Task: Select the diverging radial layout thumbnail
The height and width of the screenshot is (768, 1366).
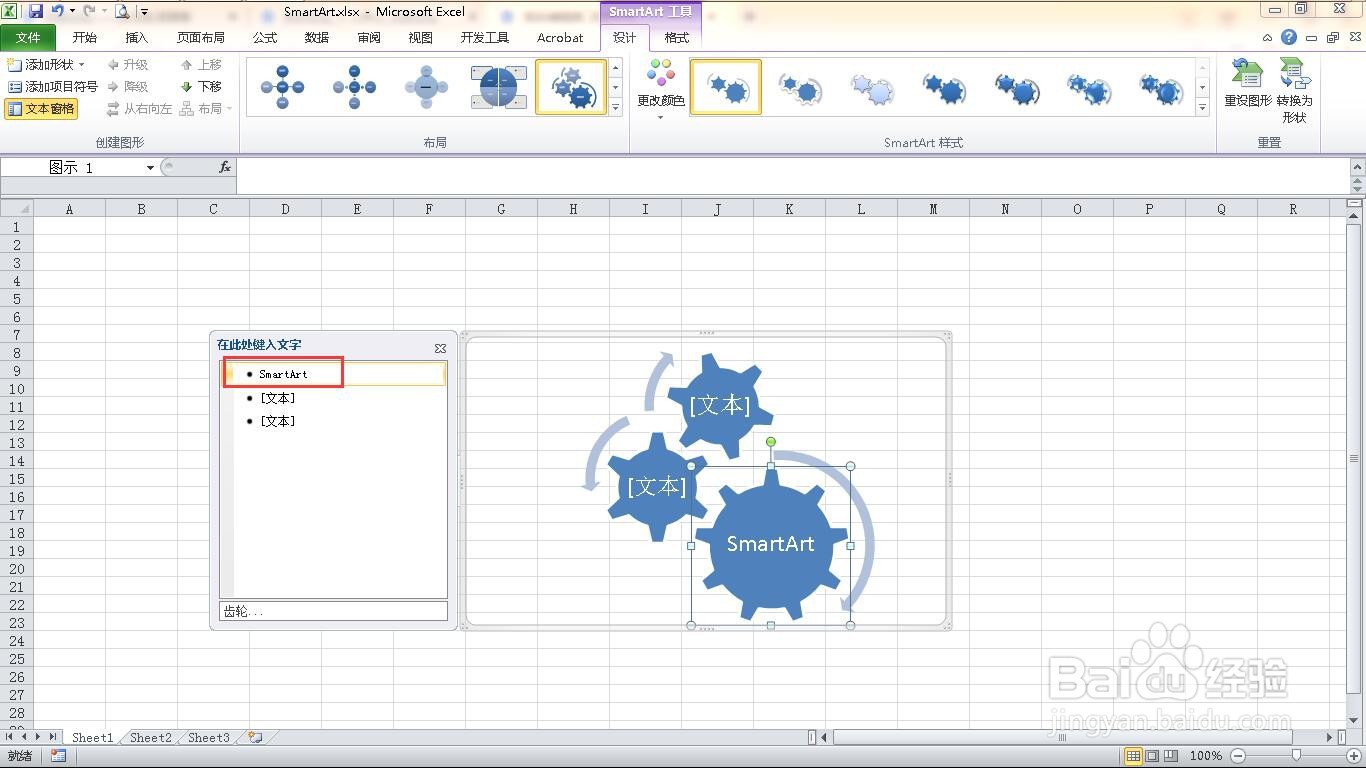Action: tap(354, 87)
